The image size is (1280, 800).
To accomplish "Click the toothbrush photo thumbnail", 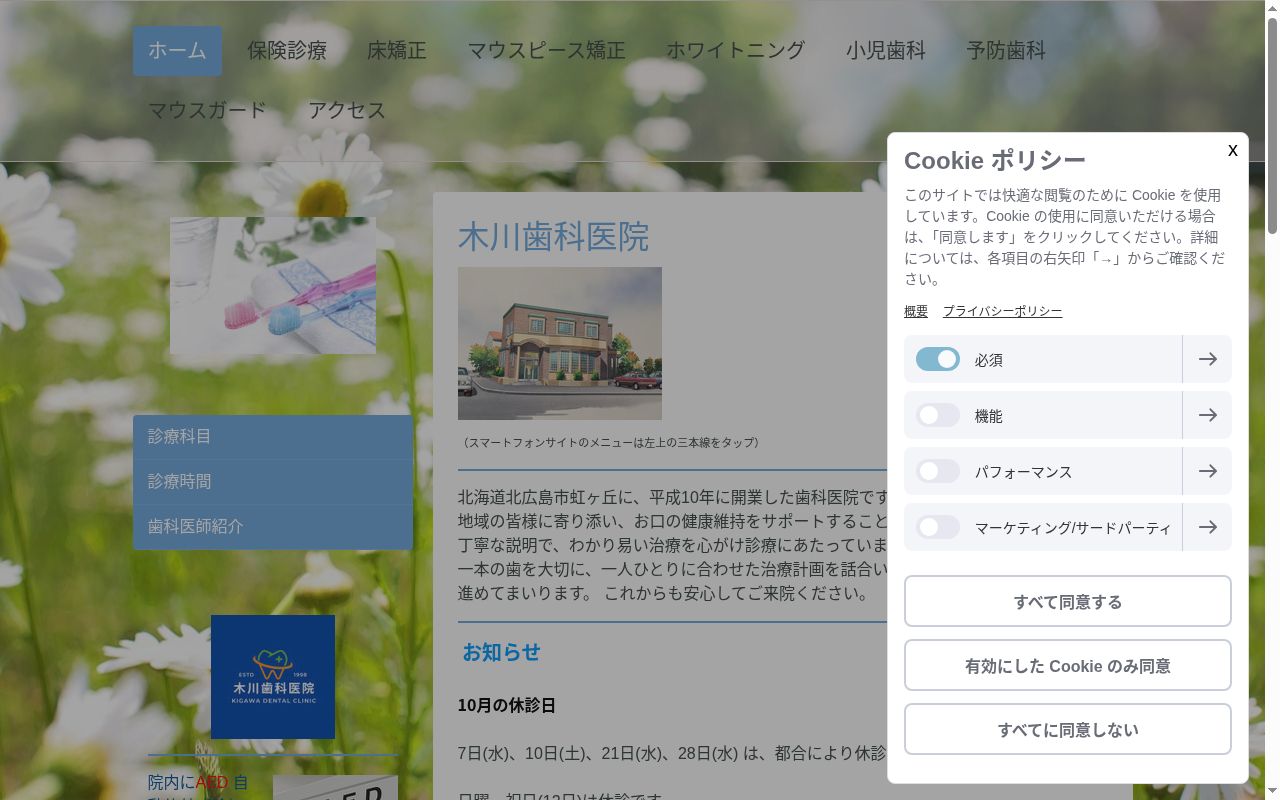I will 273,285.
